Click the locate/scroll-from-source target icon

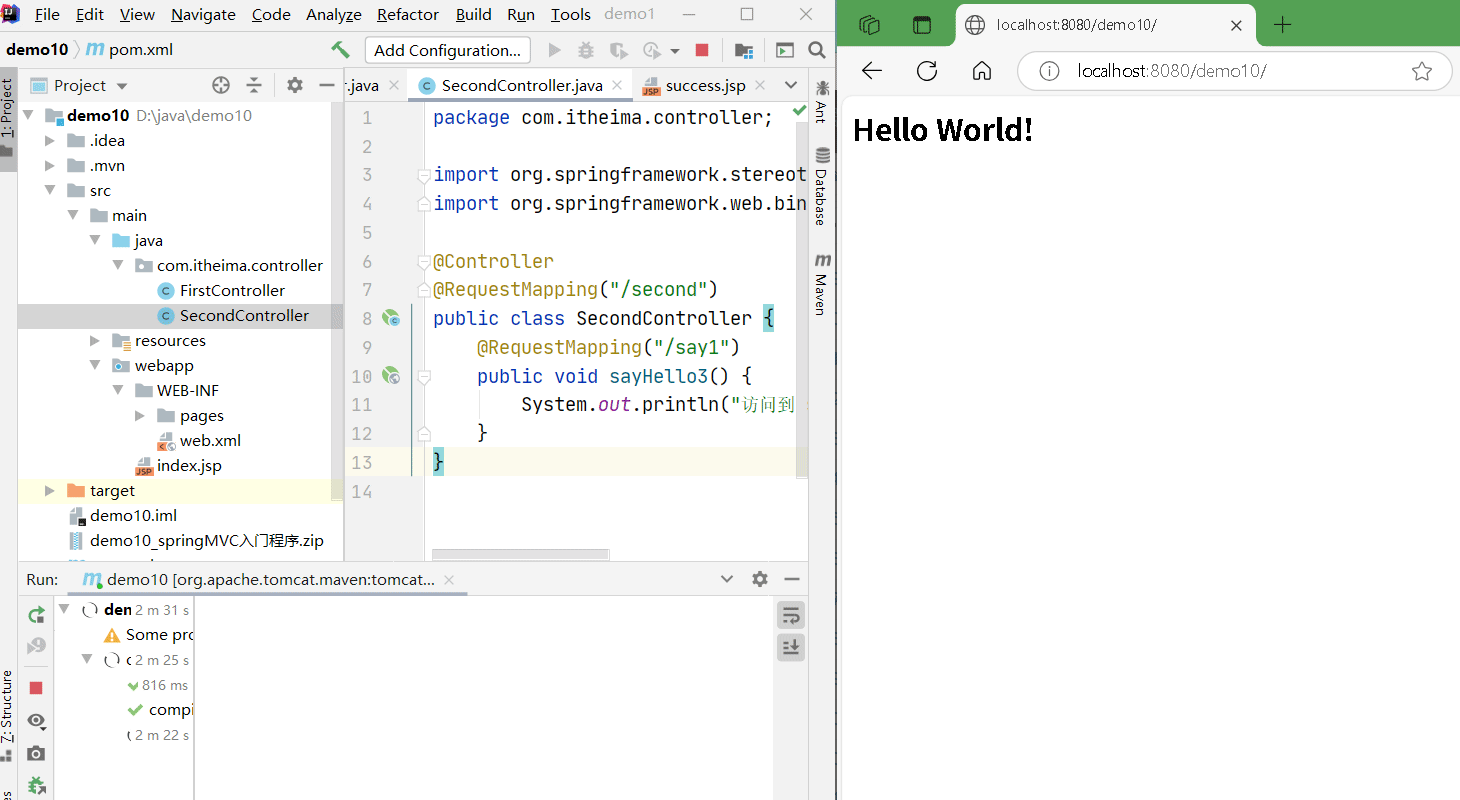click(221, 85)
